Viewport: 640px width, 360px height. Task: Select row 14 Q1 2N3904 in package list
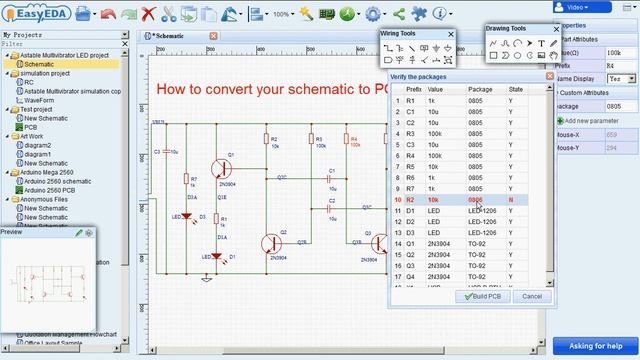coord(460,244)
